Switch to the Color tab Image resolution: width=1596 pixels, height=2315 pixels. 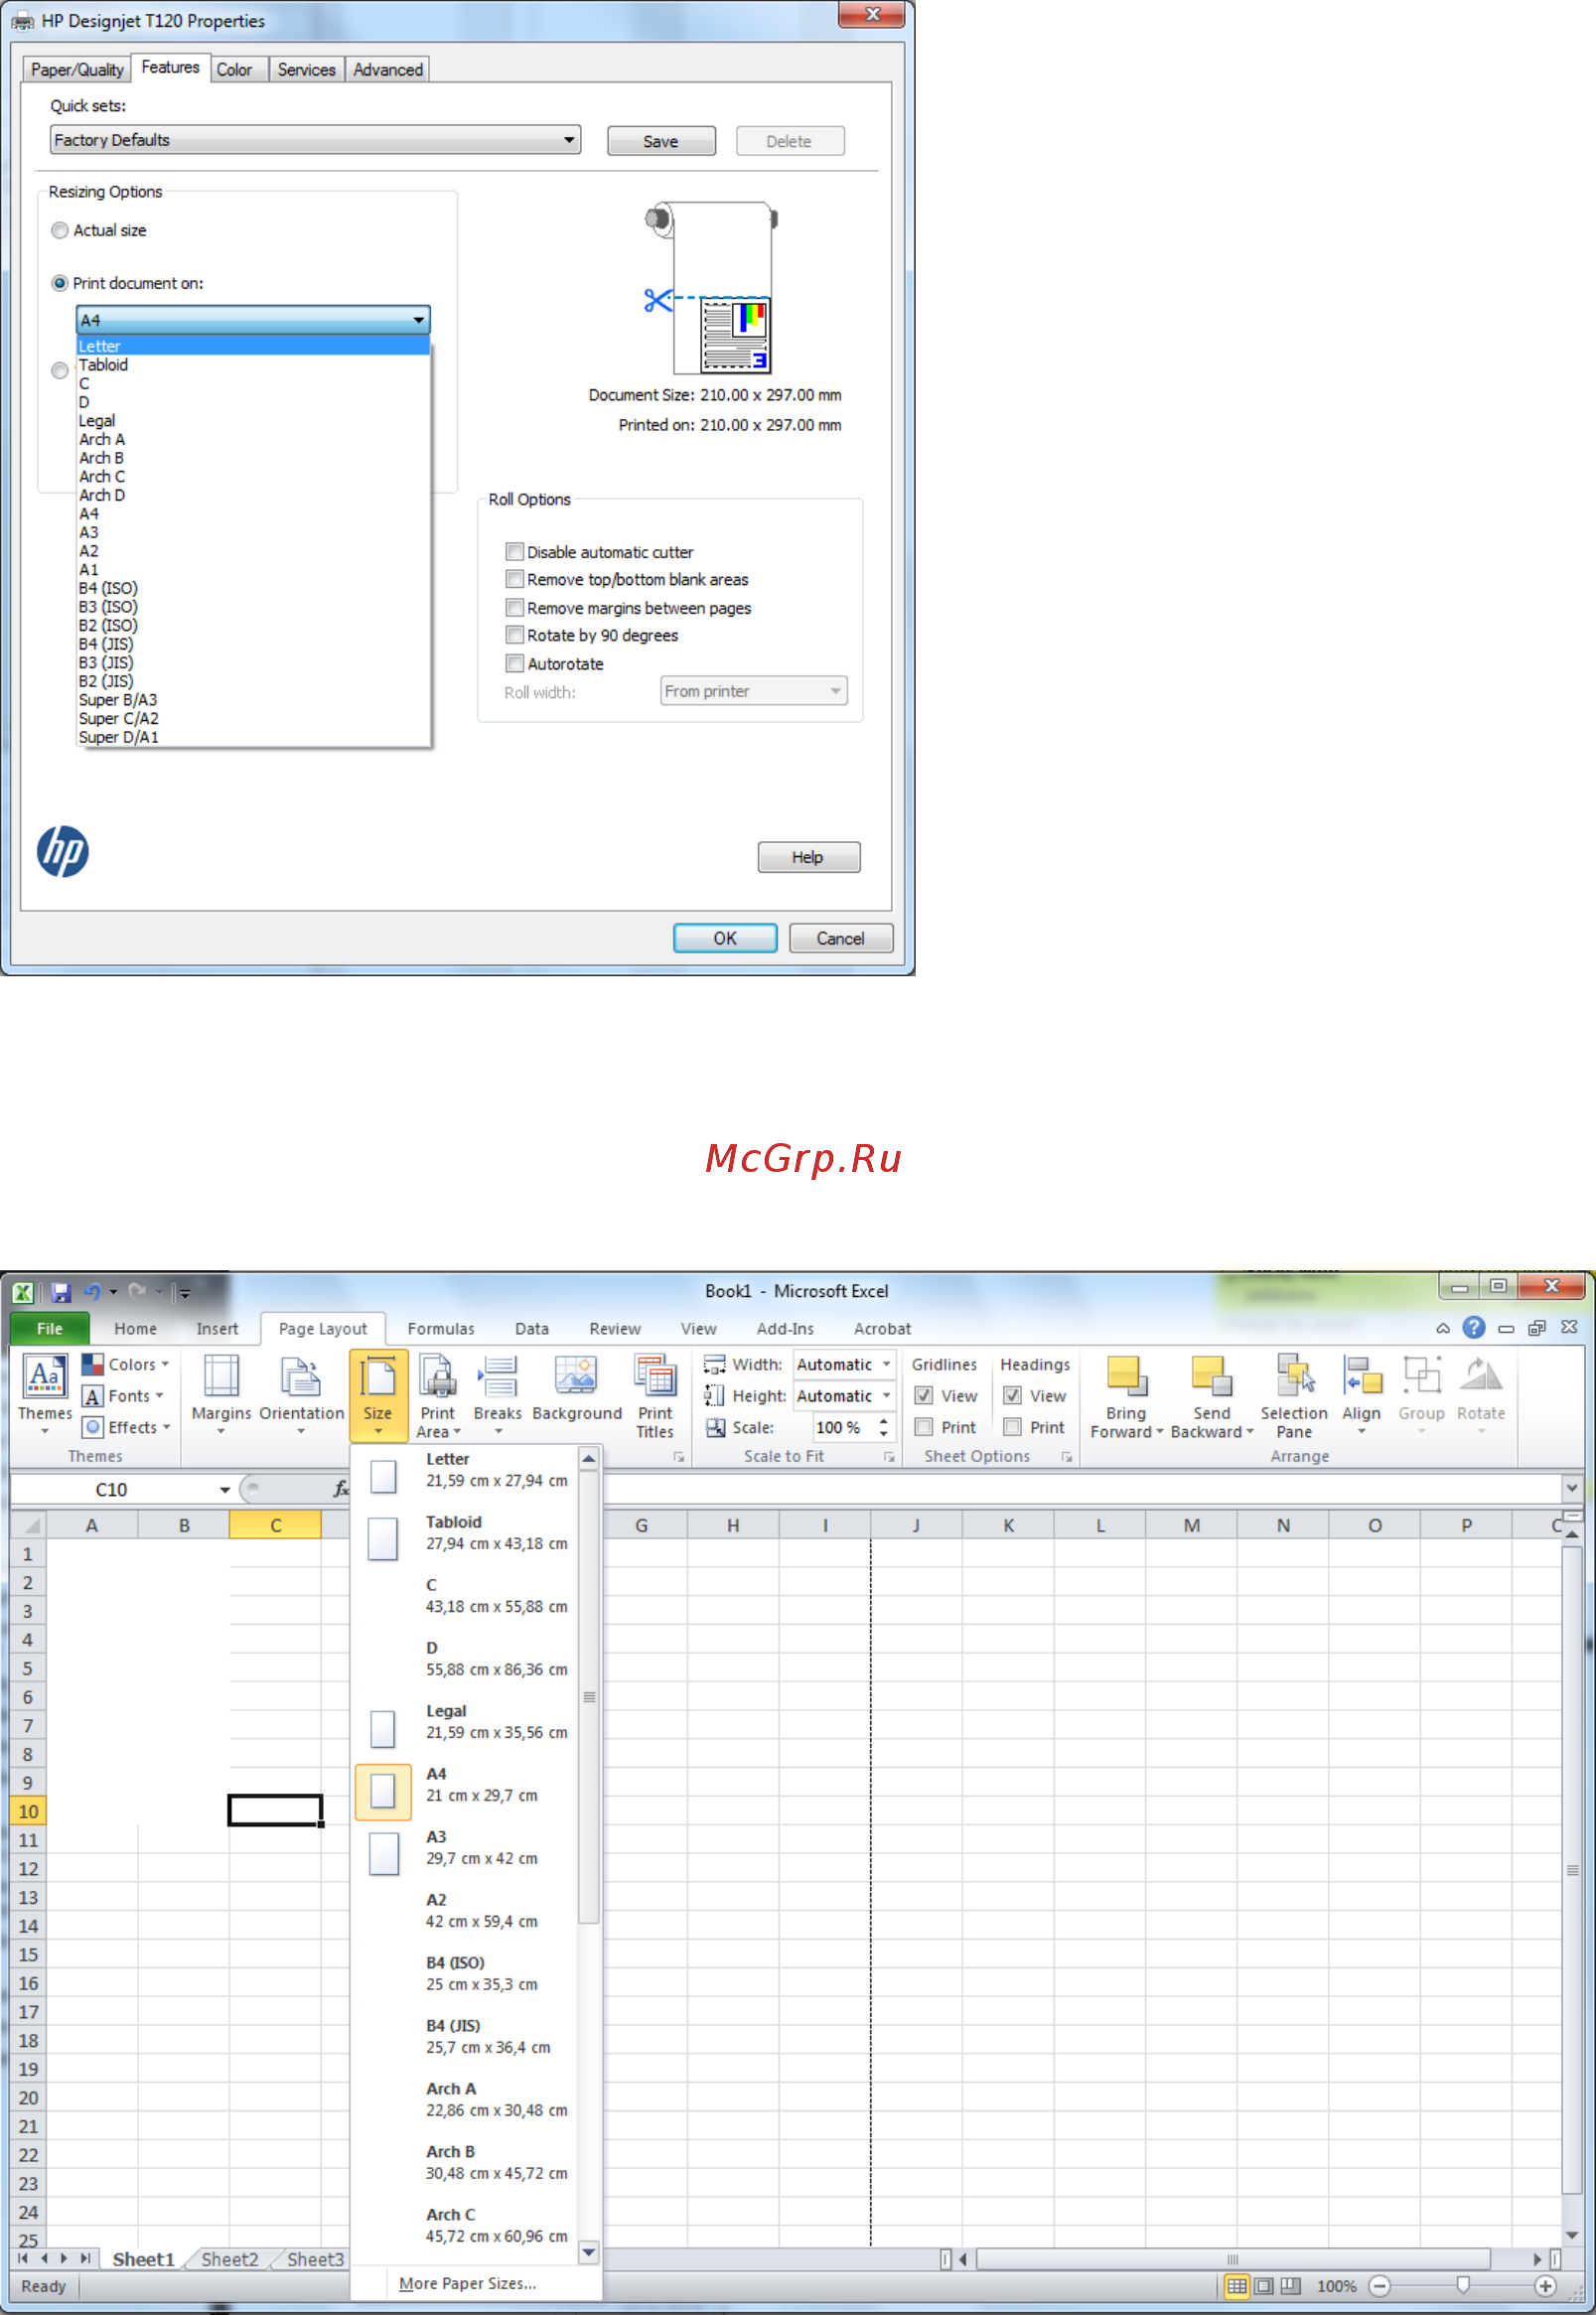pos(235,69)
